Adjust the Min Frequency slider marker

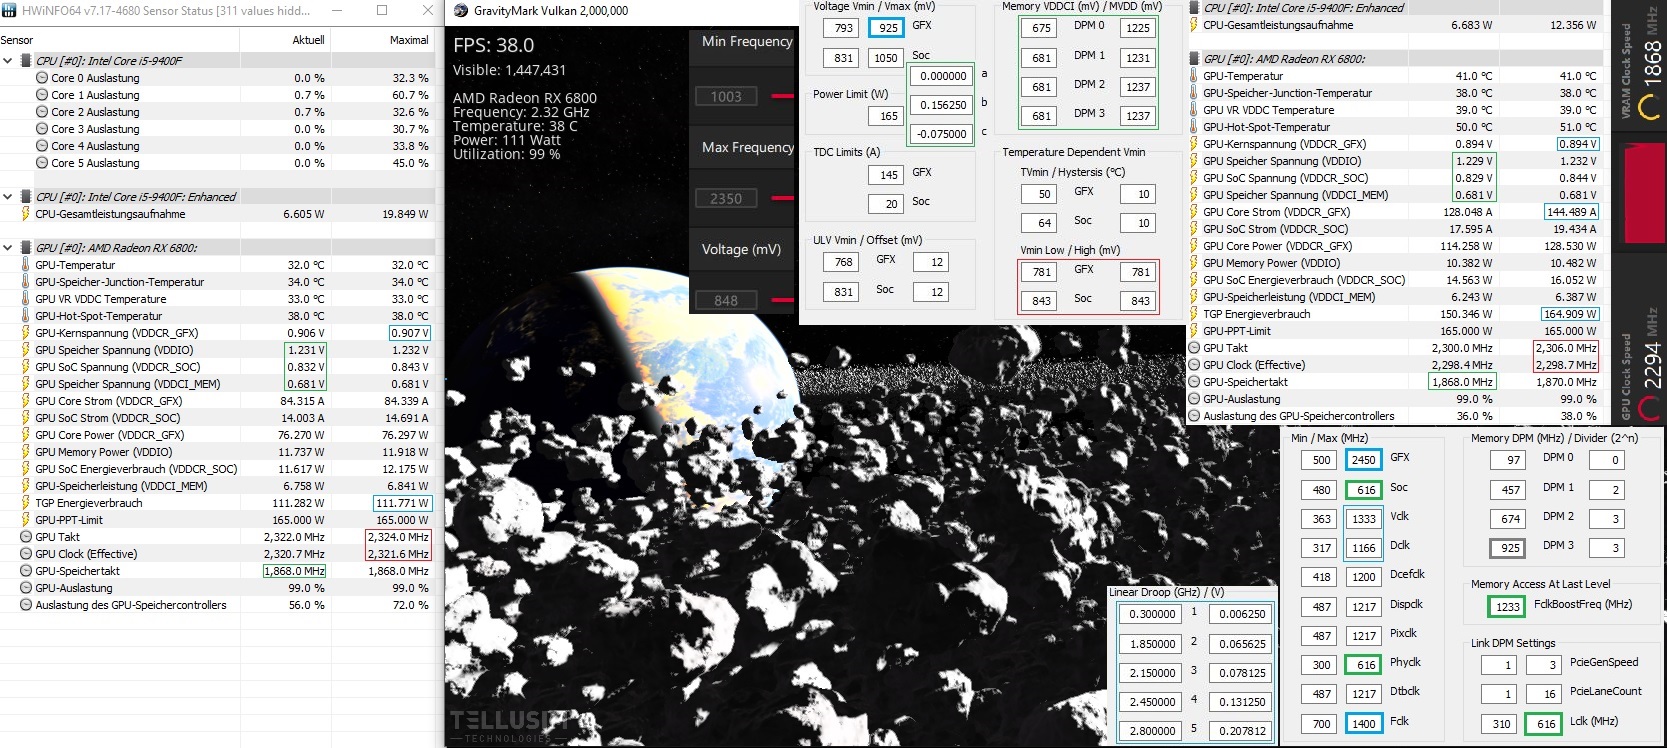[x=783, y=97]
